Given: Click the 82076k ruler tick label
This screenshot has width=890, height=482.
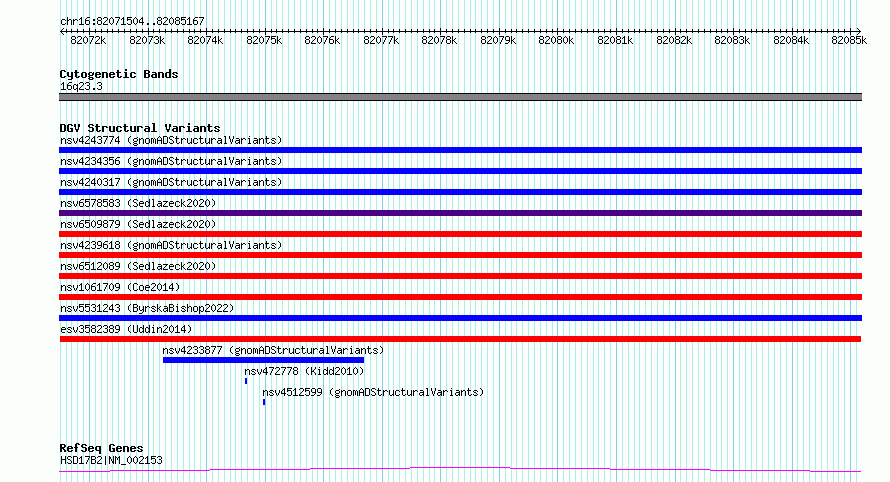Looking at the screenshot, I should (x=322, y=40).
